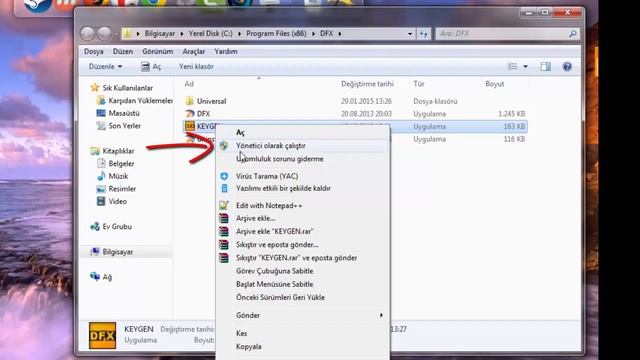The image size is (640, 360).
Task: Expand the arrow after DFX in breadcrumb
Action: (340, 33)
